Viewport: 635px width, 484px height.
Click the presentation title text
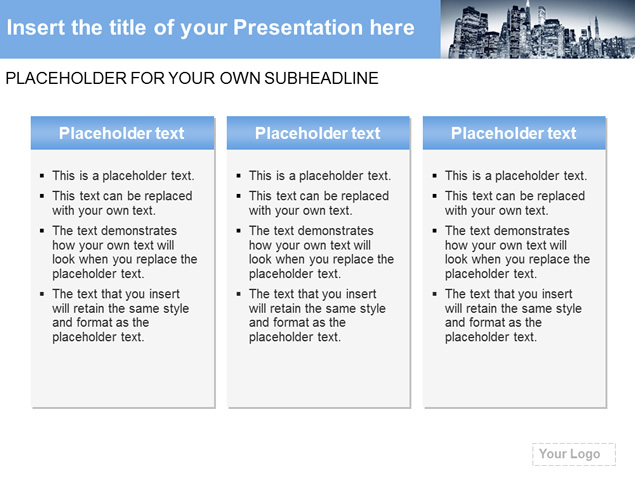tap(211, 28)
